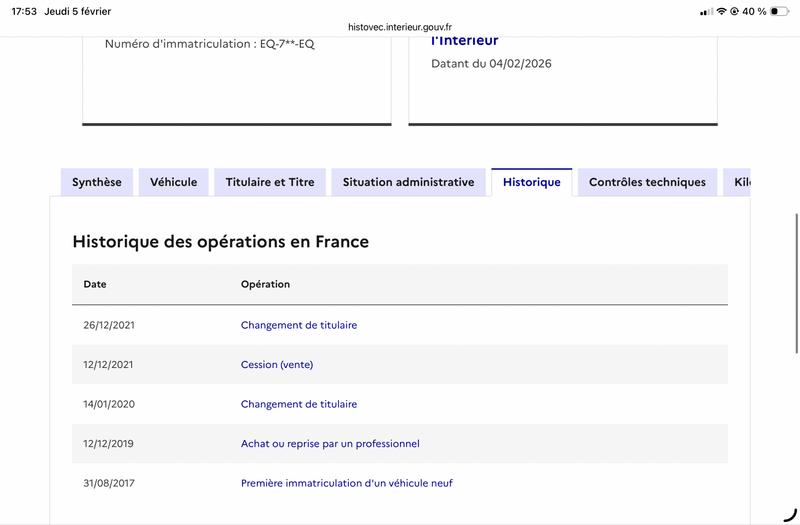Tap the cellular signal bars icon
Viewport: 800px width, 525px height.
click(707, 11)
